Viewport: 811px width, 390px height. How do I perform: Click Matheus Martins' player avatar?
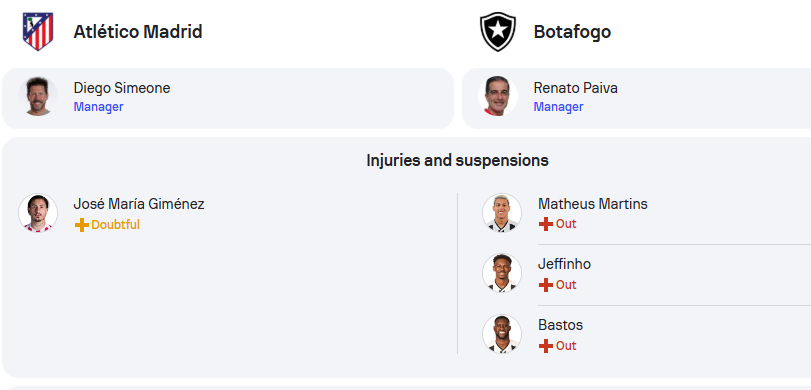(502, 213)
